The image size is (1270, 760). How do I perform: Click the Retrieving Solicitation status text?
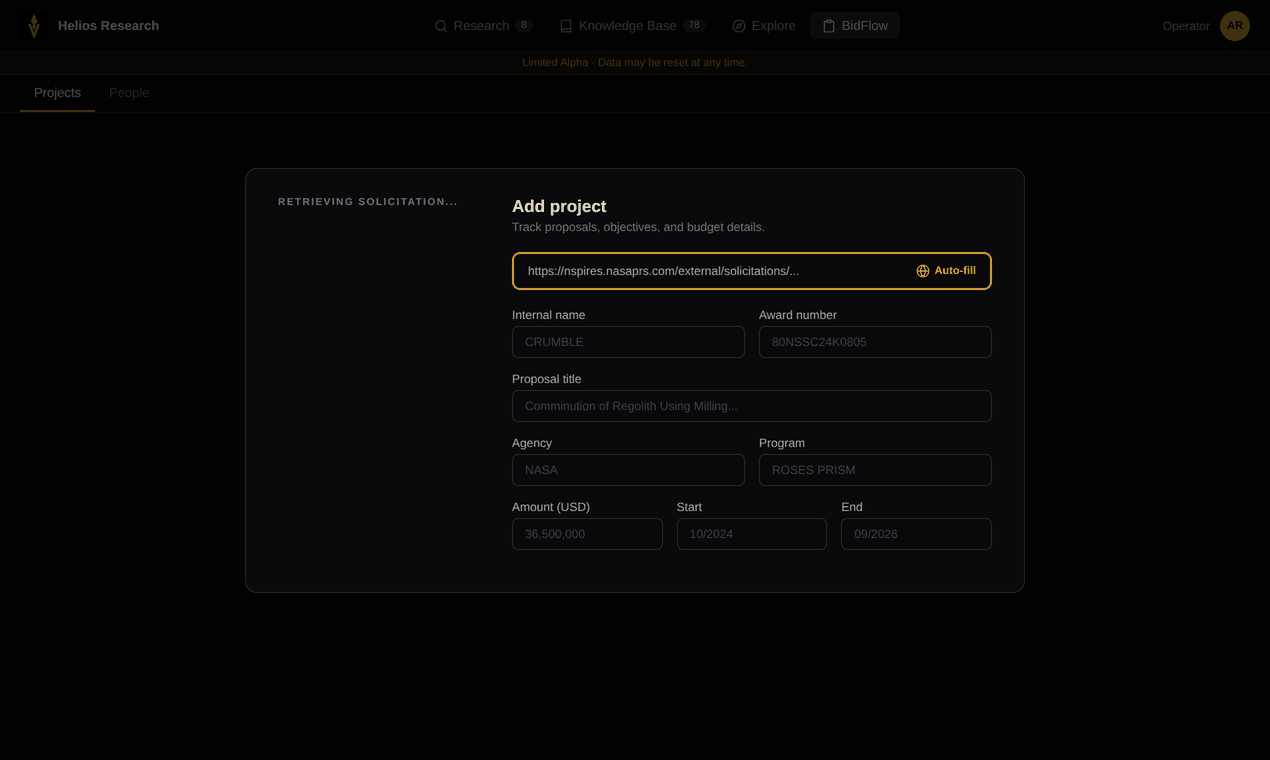[368, 202]
